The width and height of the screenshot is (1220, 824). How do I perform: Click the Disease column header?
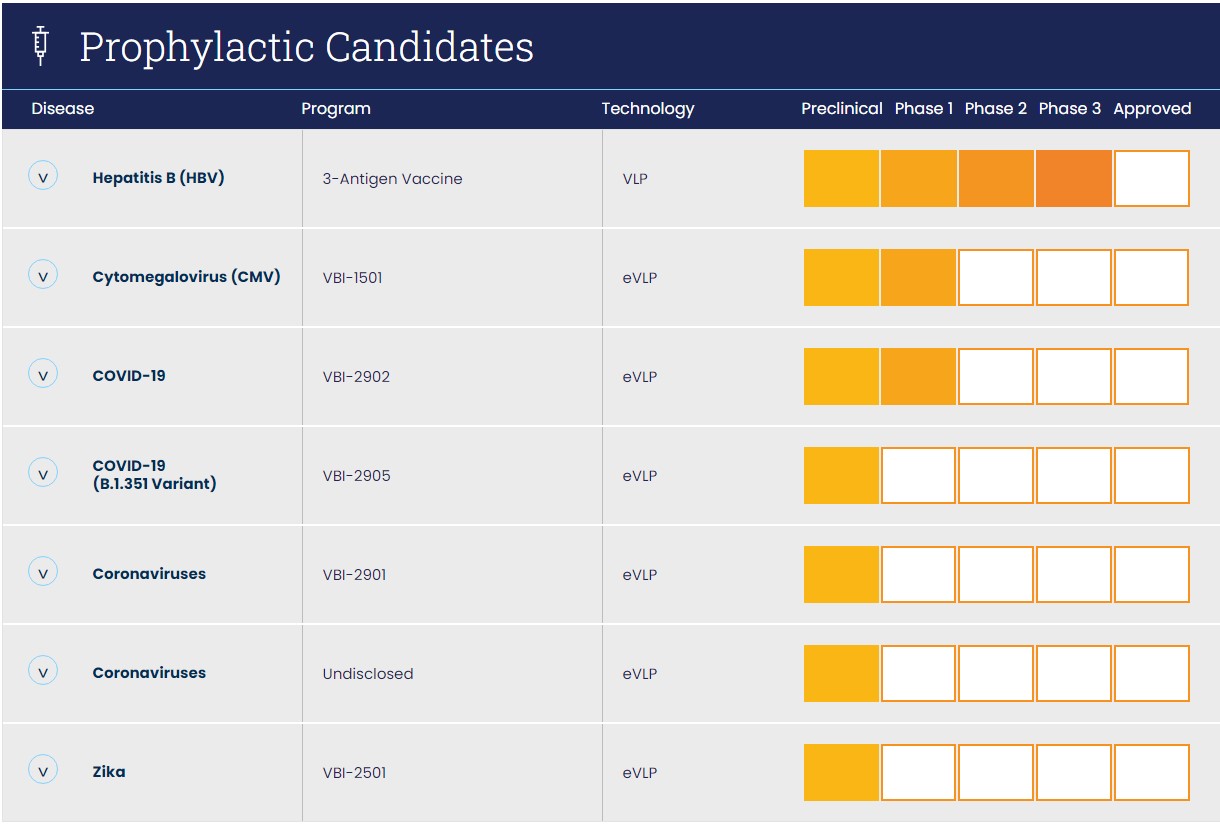click(x=62, y=109)
